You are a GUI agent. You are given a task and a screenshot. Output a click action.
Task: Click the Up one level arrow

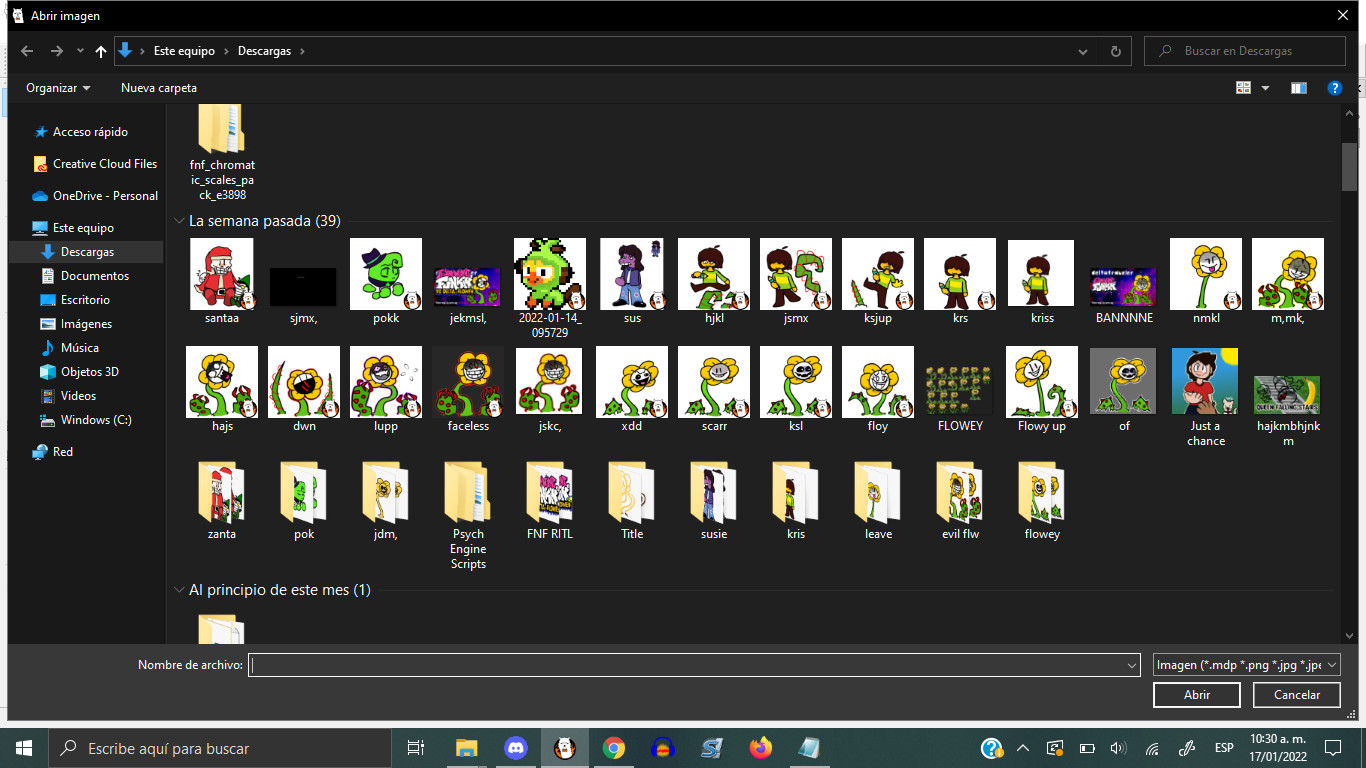101,51
